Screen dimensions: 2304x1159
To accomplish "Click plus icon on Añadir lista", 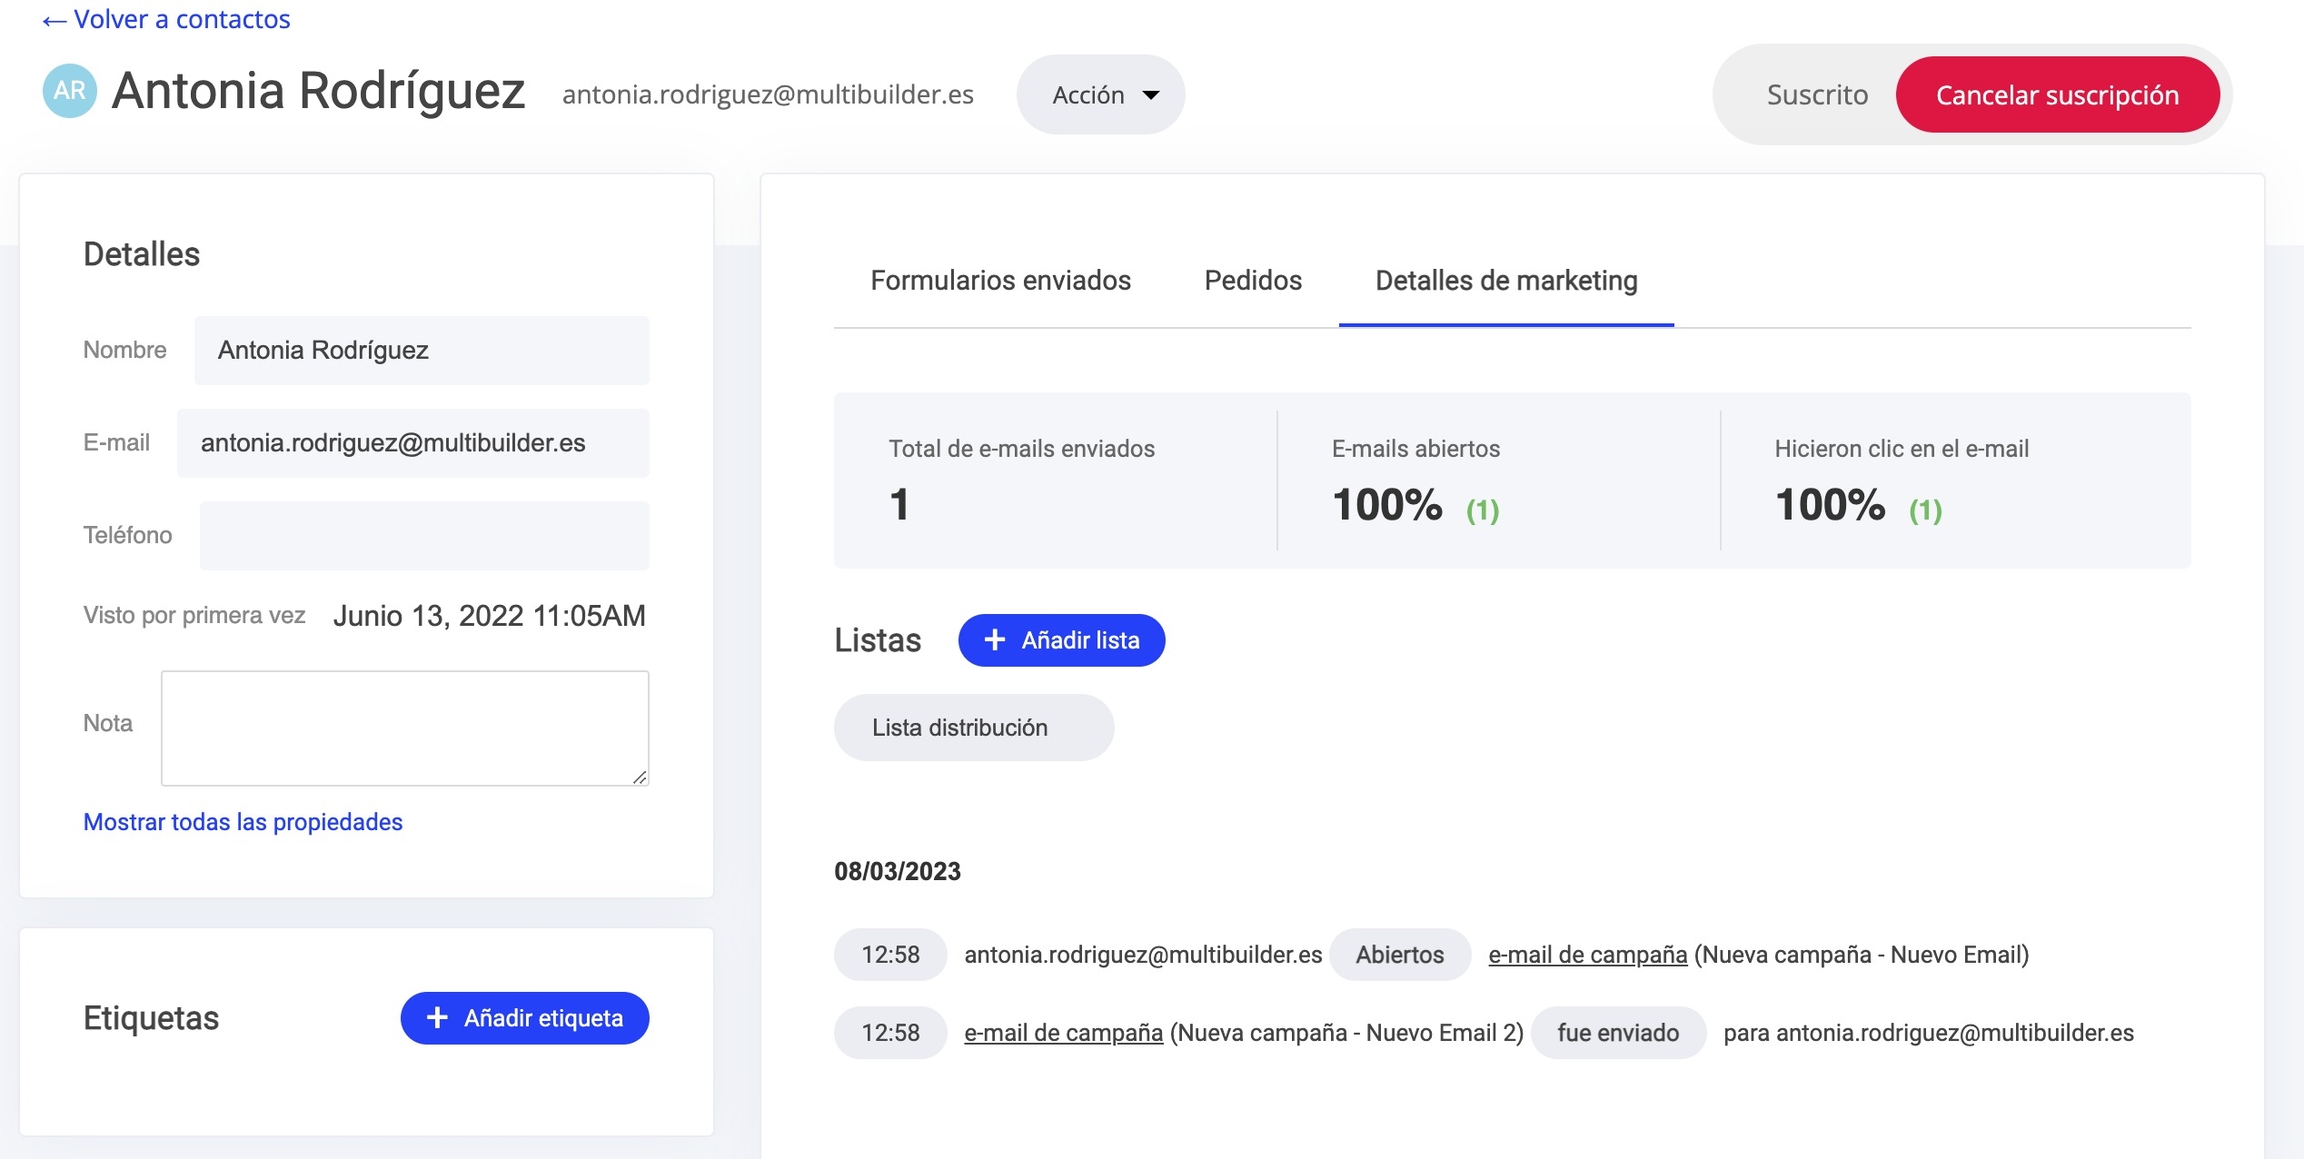I will coord(994,640).
